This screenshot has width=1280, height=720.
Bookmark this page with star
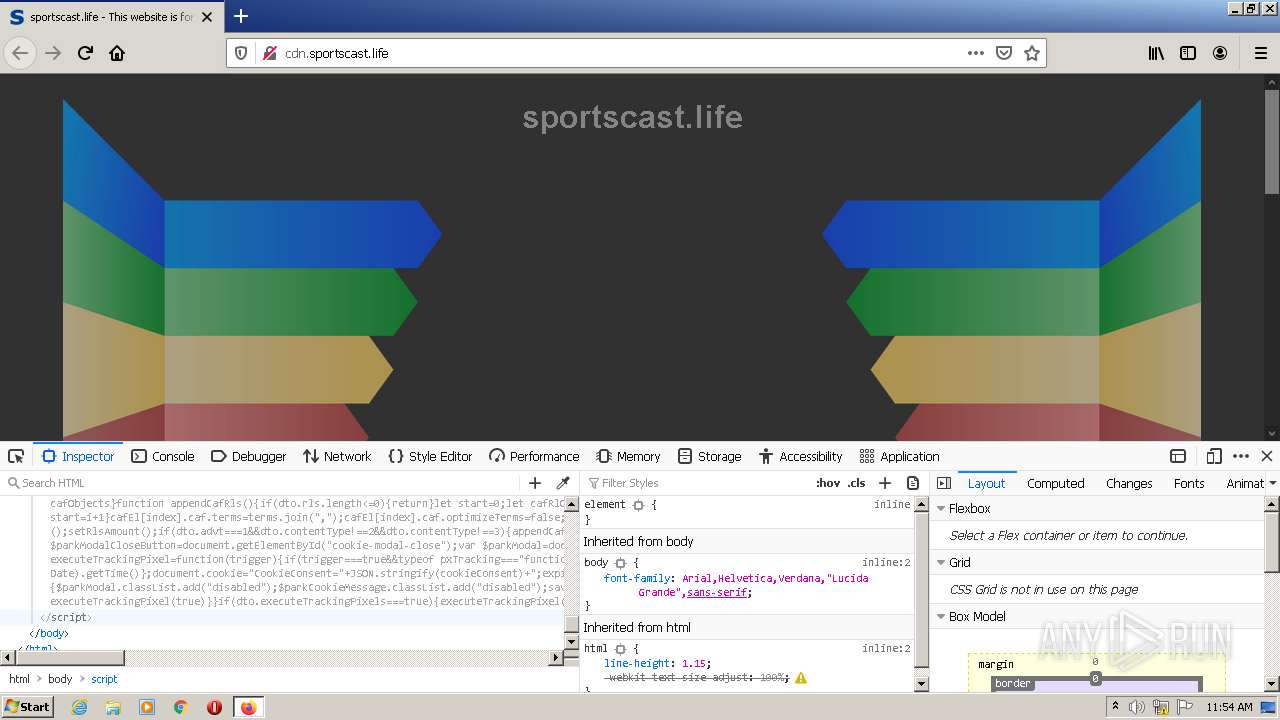[1032, 53]
